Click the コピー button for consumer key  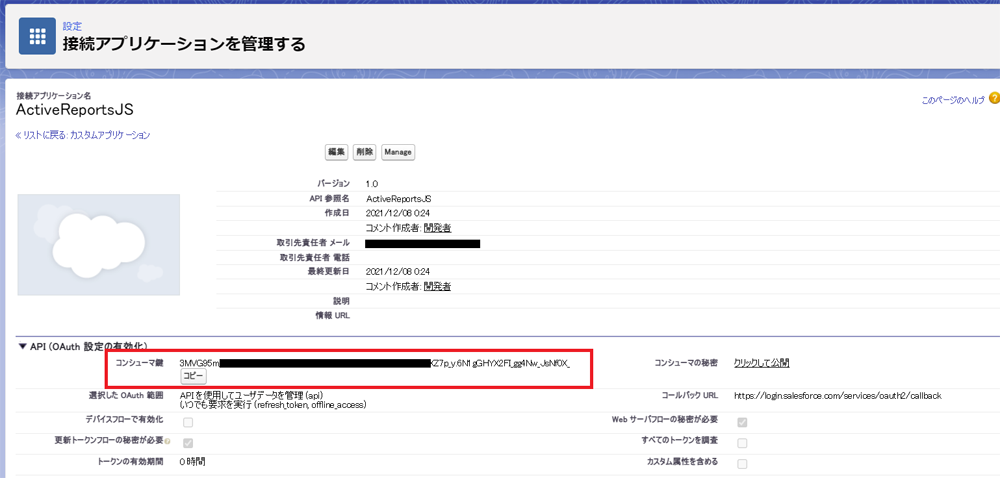pos(193,377)
